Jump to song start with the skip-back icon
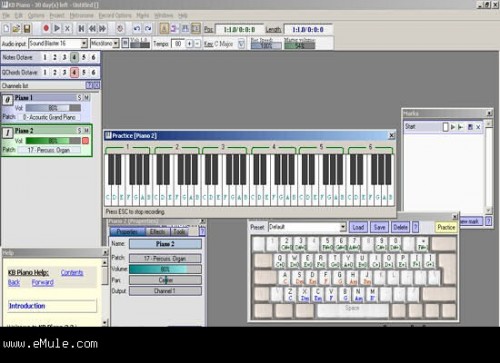Image resolution: width=500 pixels, height=363 pixels. click(x=81, y=29)
